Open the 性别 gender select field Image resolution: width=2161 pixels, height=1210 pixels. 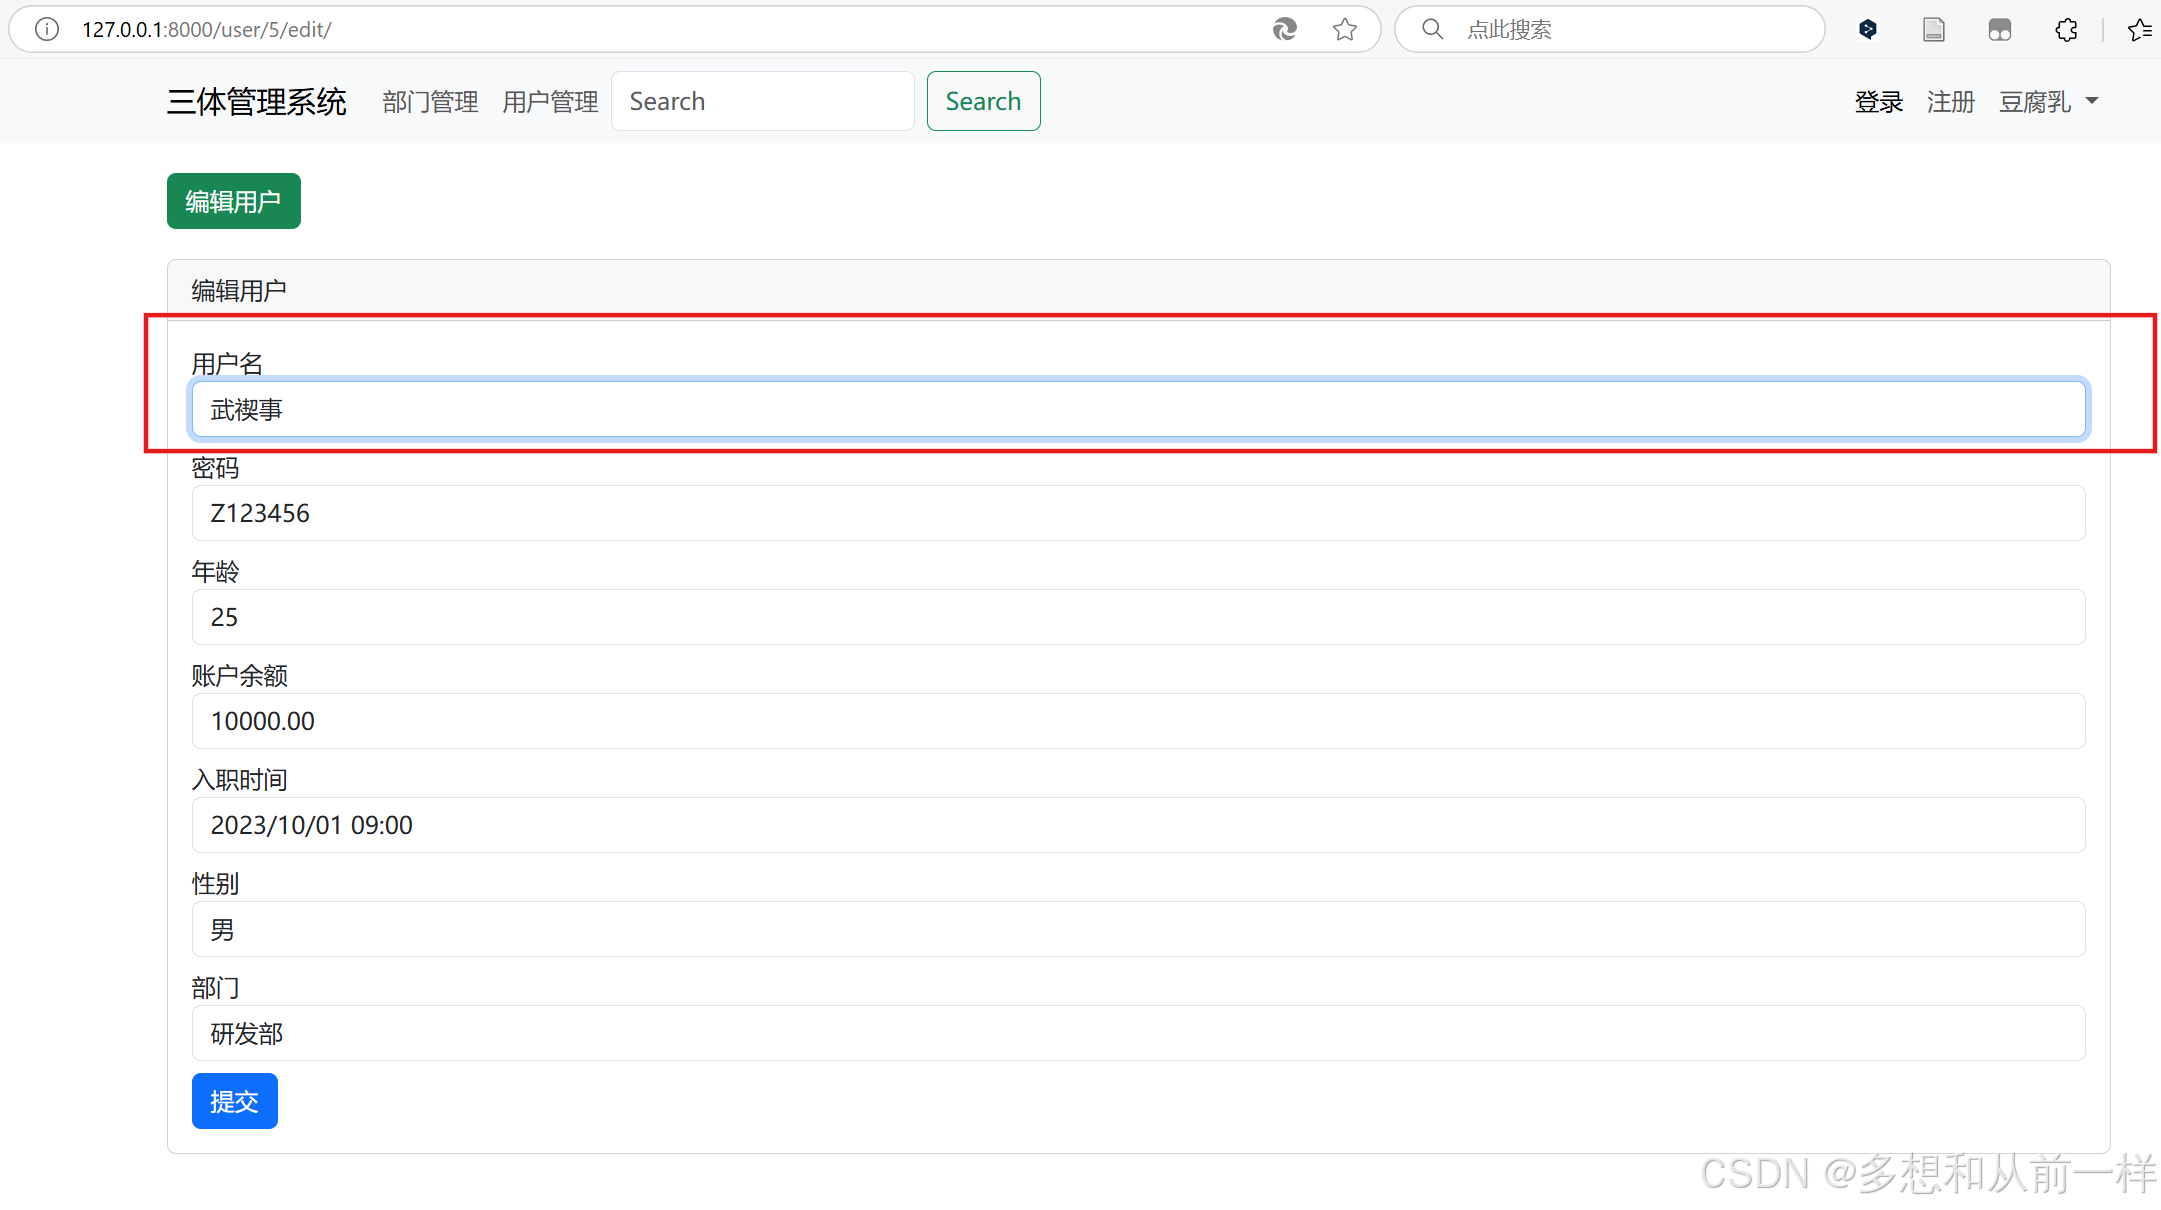pyautogui.click(x=1138, y=929)
